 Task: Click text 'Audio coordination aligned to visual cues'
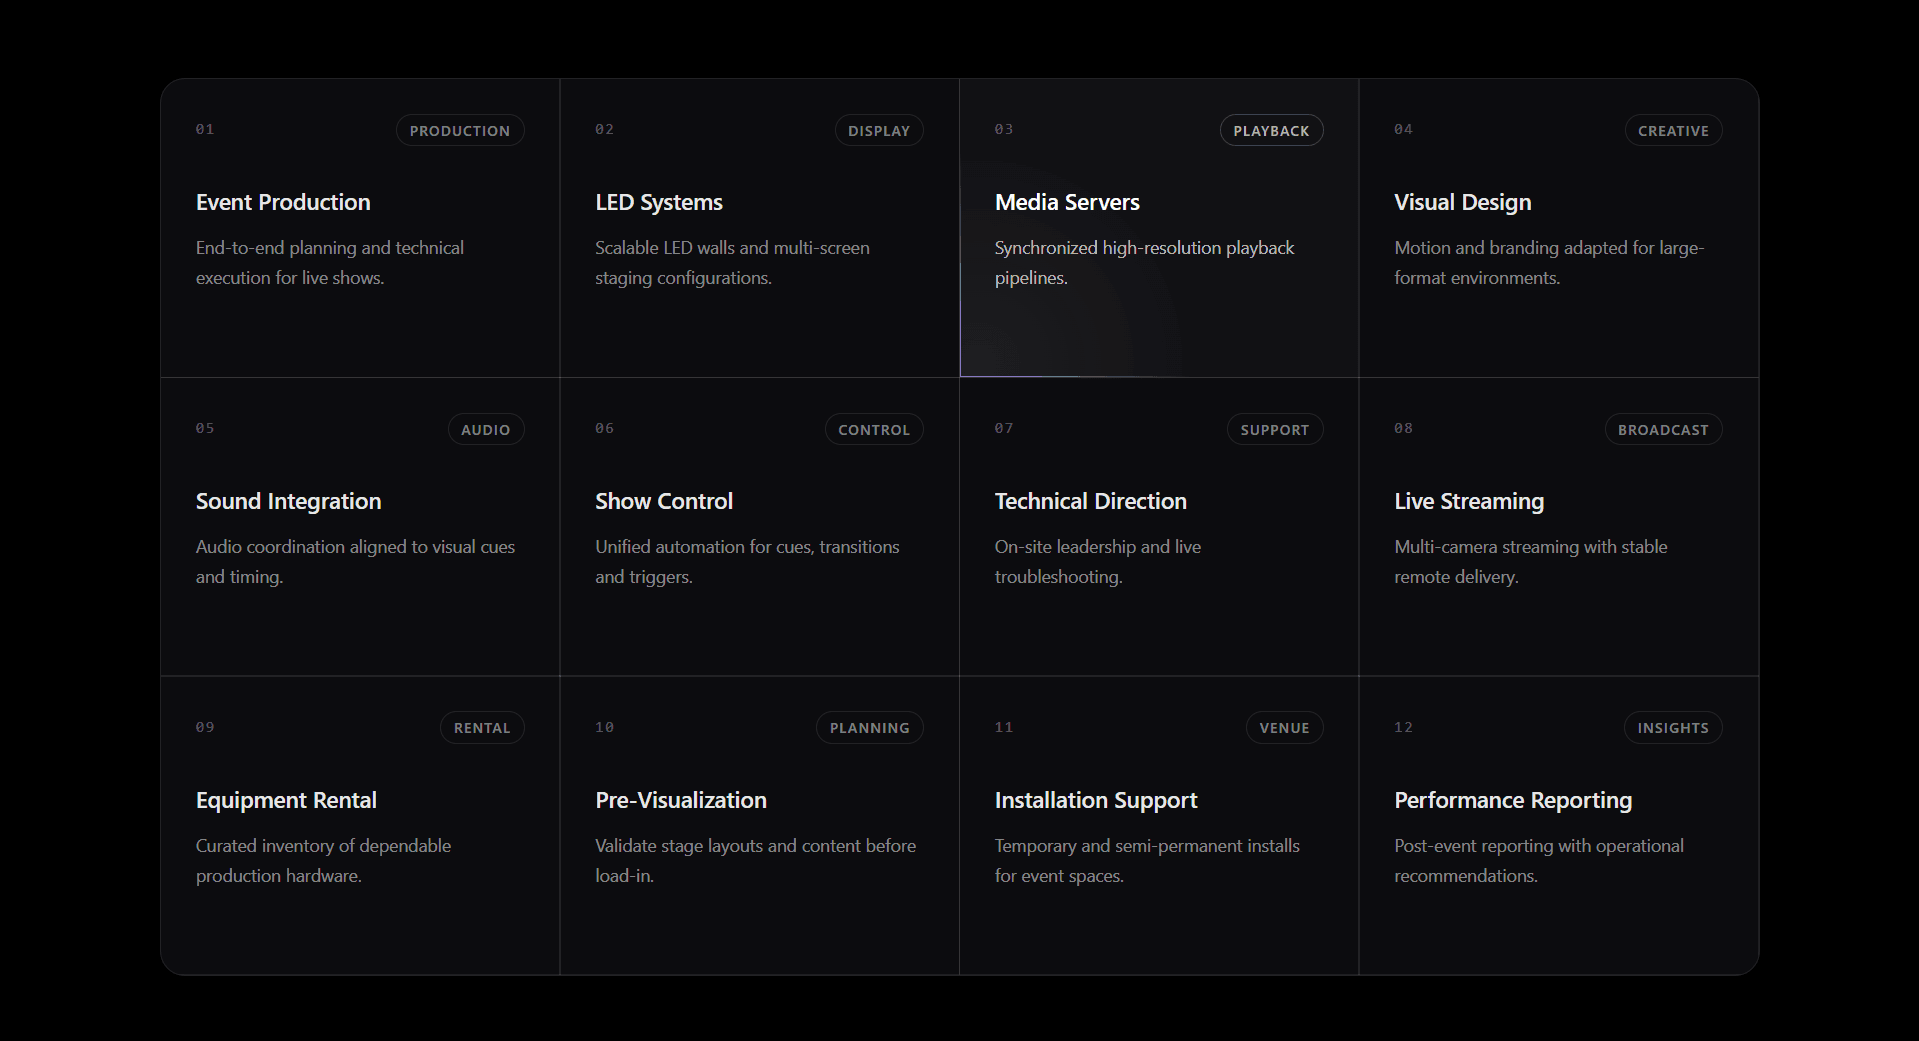355,547
